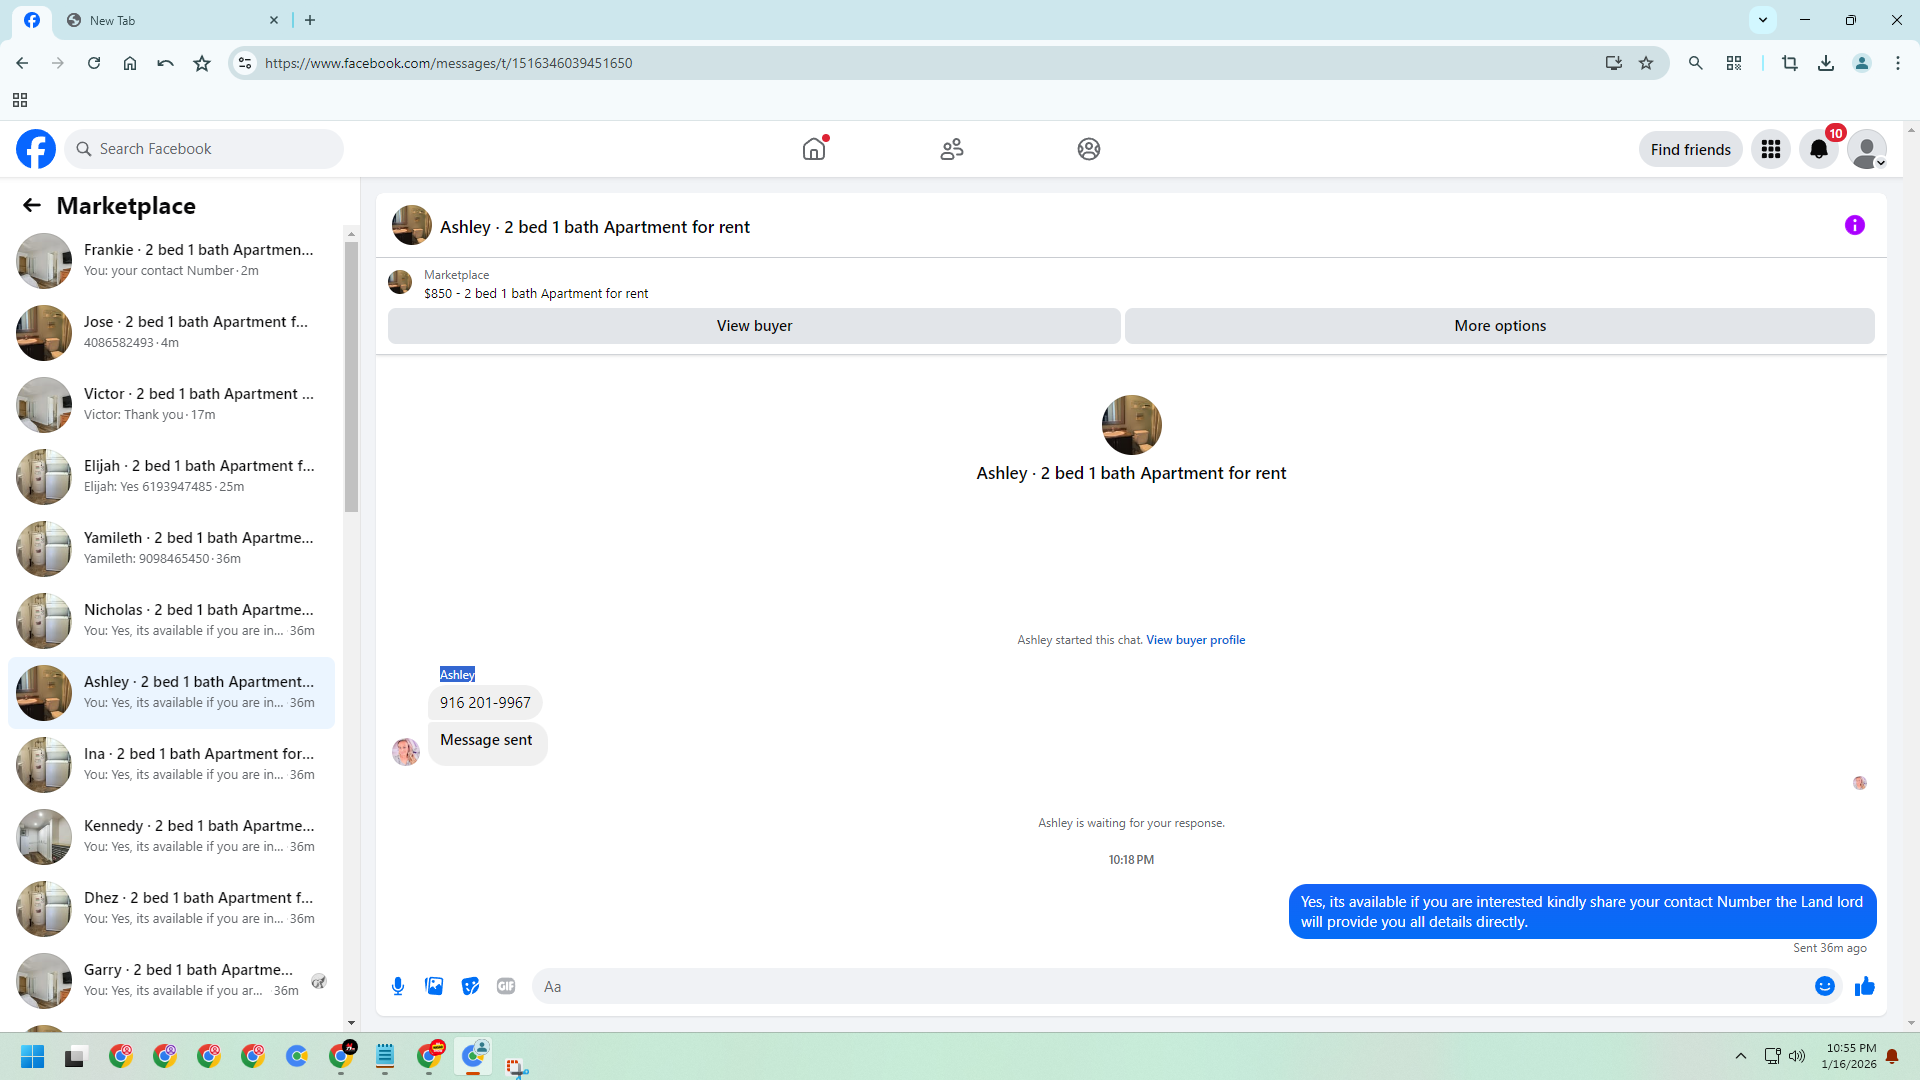1920x1080 pixels.
Task: Open conversation information purple icon
Action: click(x=1854, y=225)
